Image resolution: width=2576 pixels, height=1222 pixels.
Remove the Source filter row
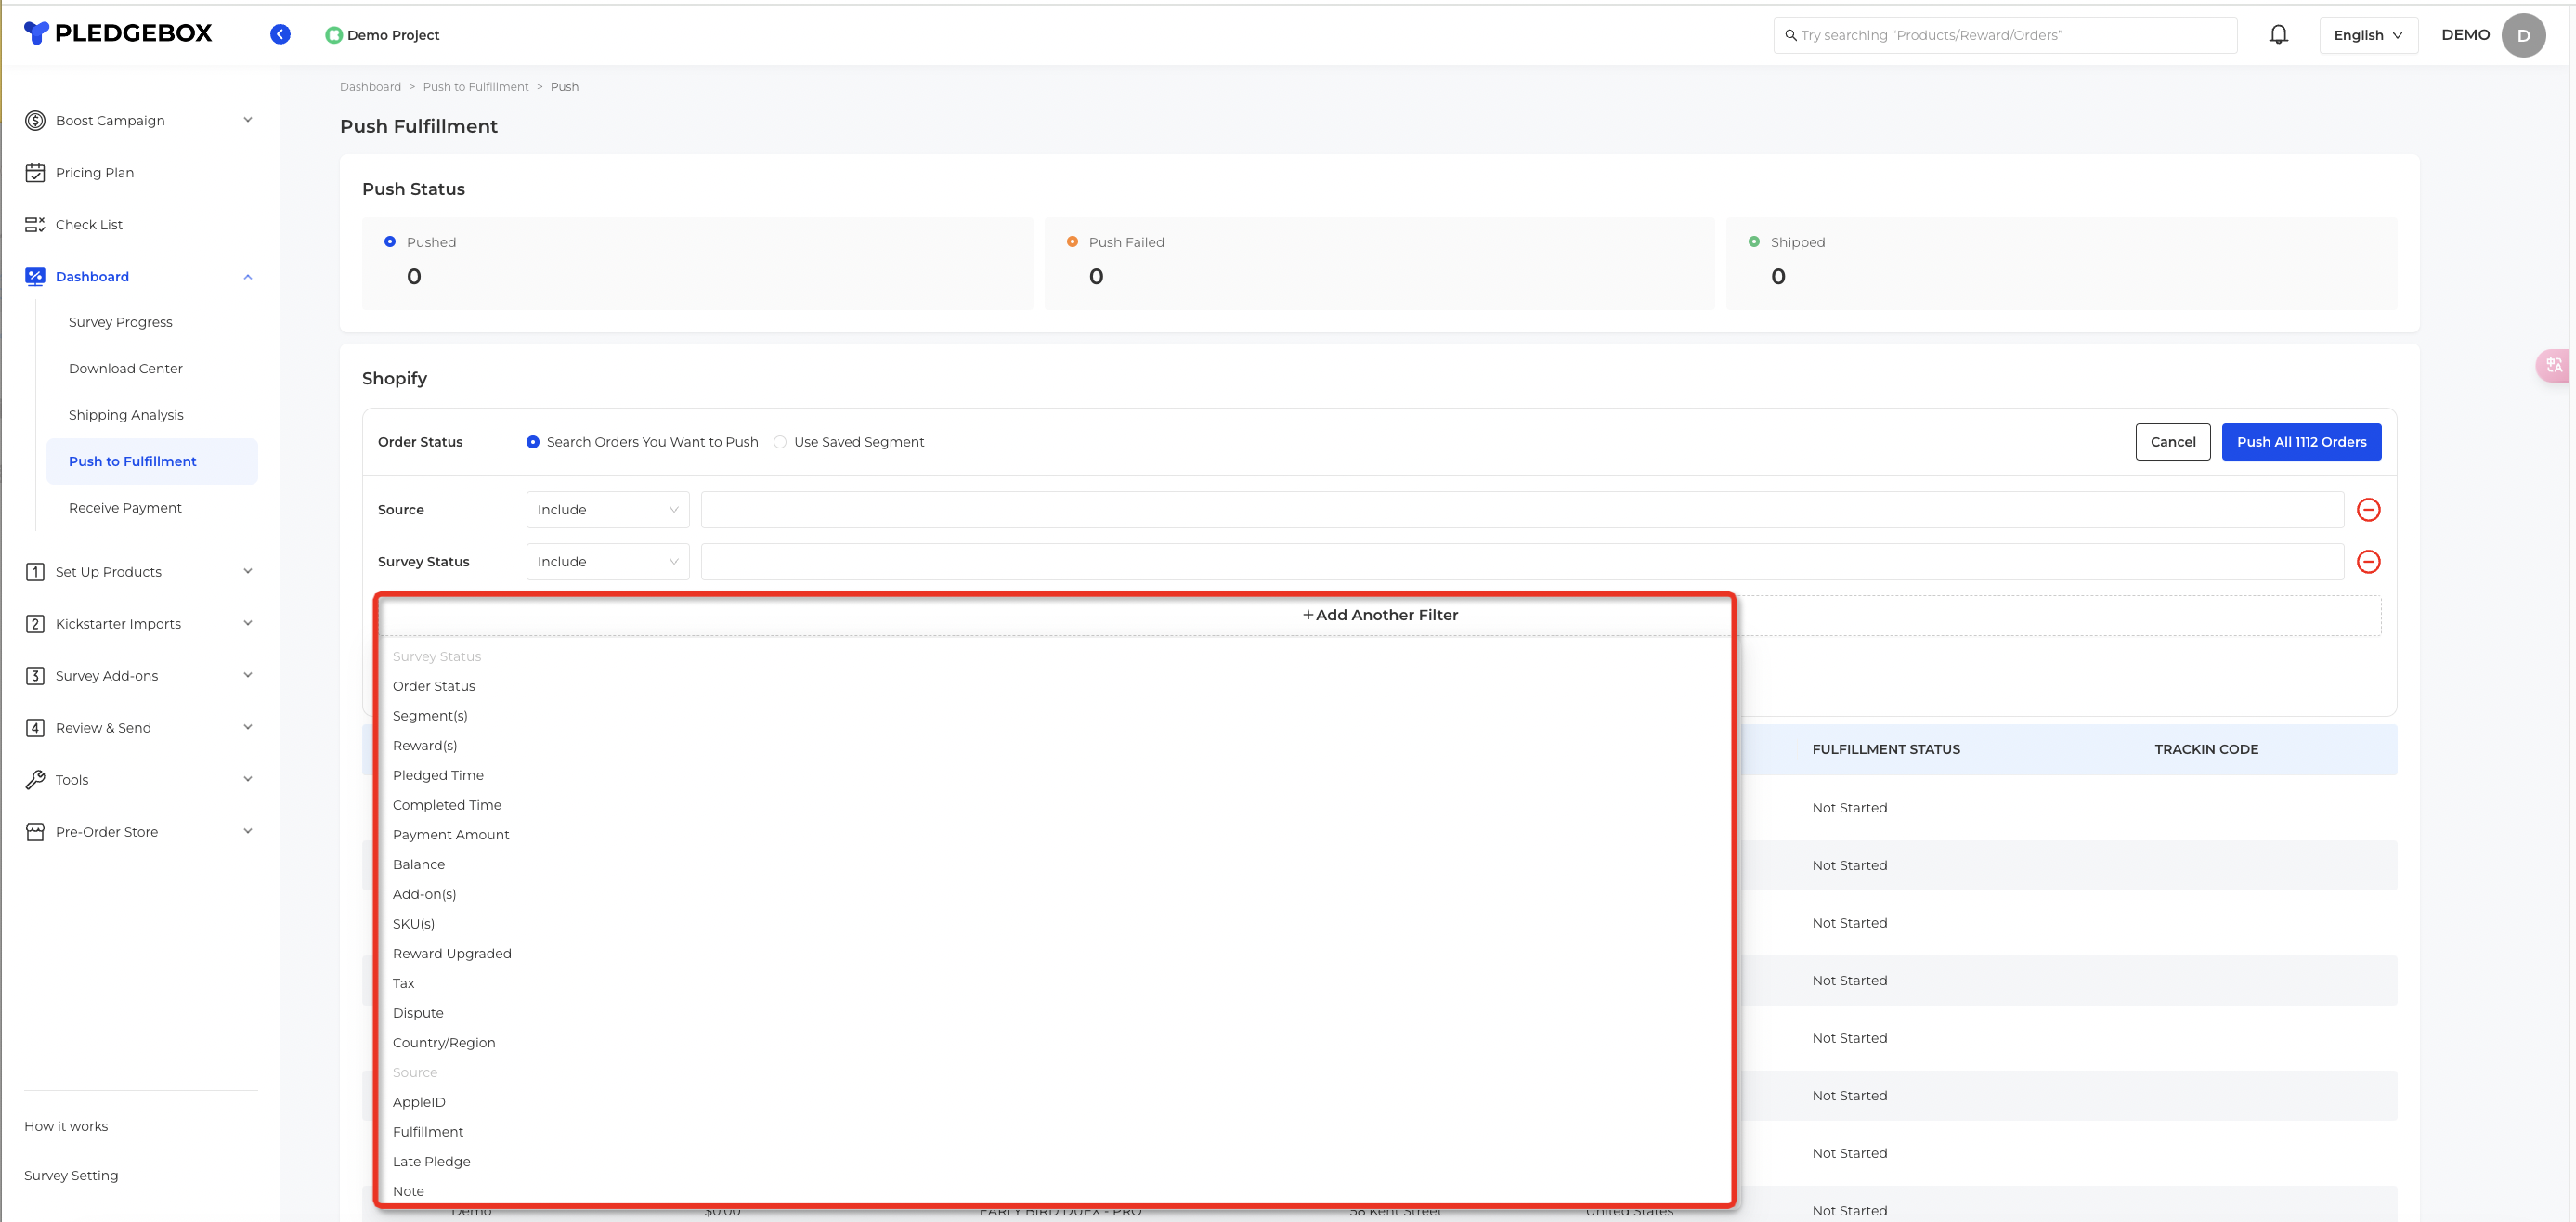click(x=2368, y=510)
